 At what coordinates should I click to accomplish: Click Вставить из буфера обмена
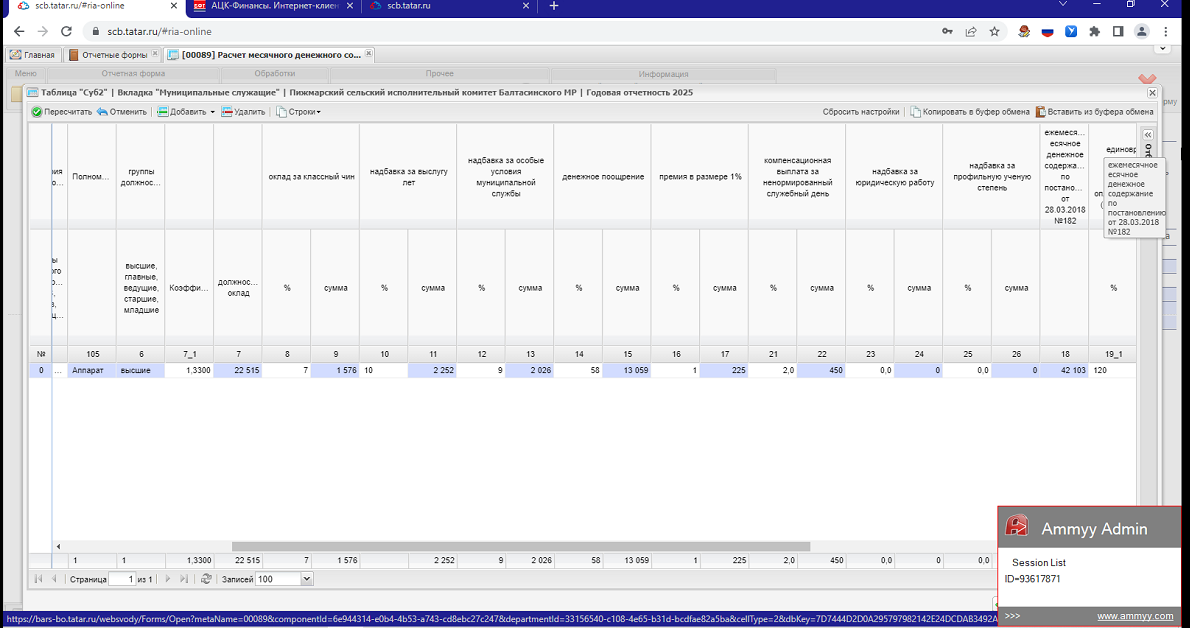point(1094,112)
